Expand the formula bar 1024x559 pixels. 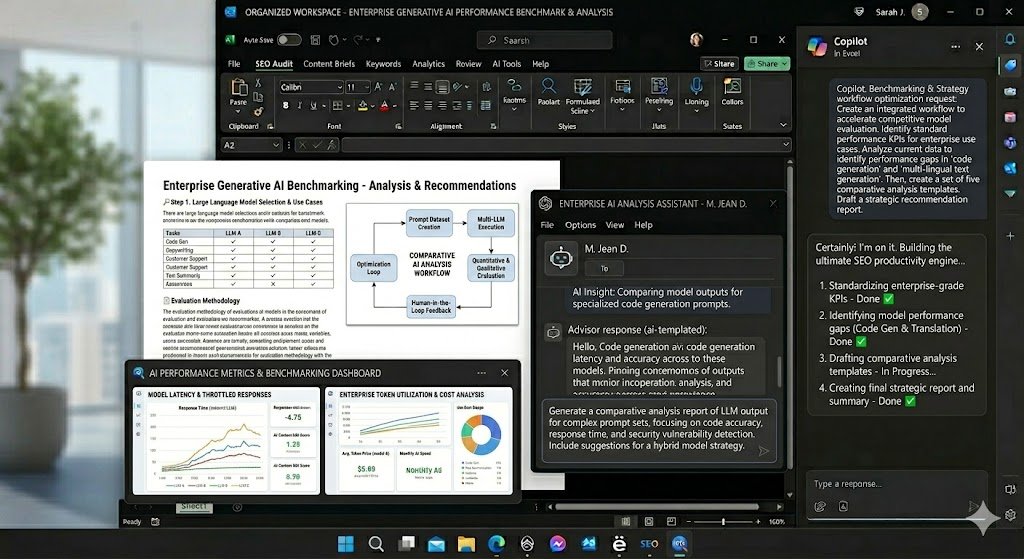pos(786,145)
